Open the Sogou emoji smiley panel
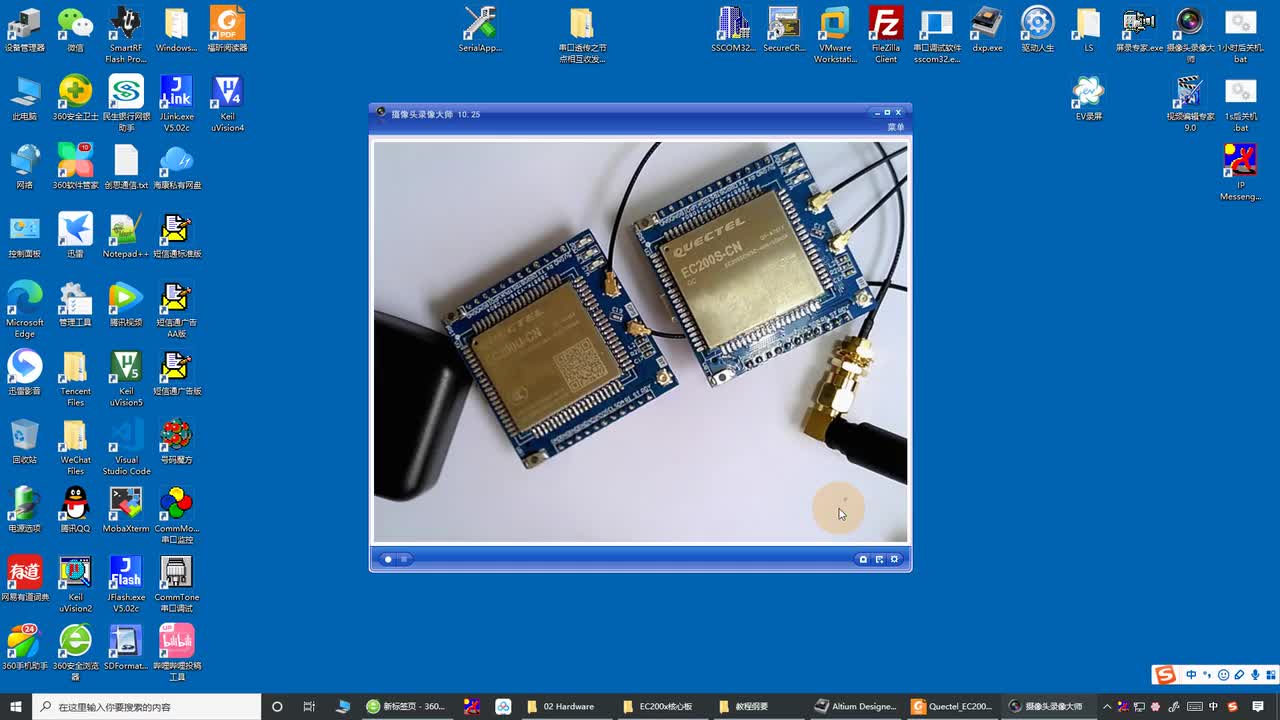This screenshot has width=1280, height=720. (1223, 675)
